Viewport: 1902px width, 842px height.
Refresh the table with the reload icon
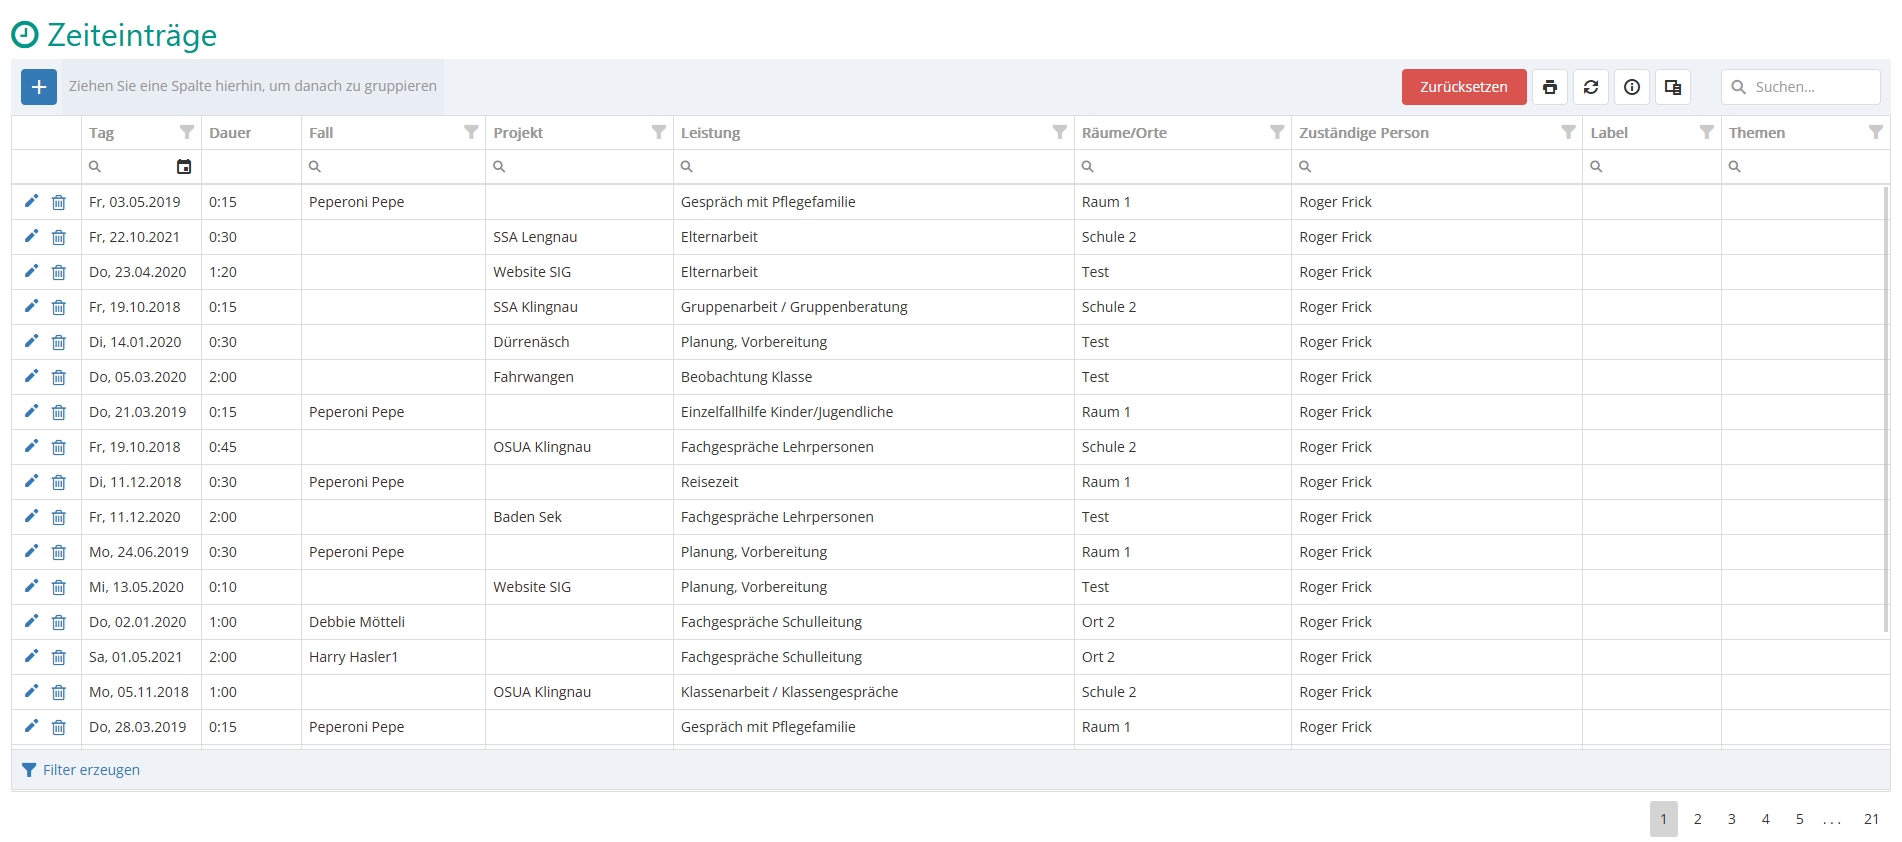[x=1591, y=87]
